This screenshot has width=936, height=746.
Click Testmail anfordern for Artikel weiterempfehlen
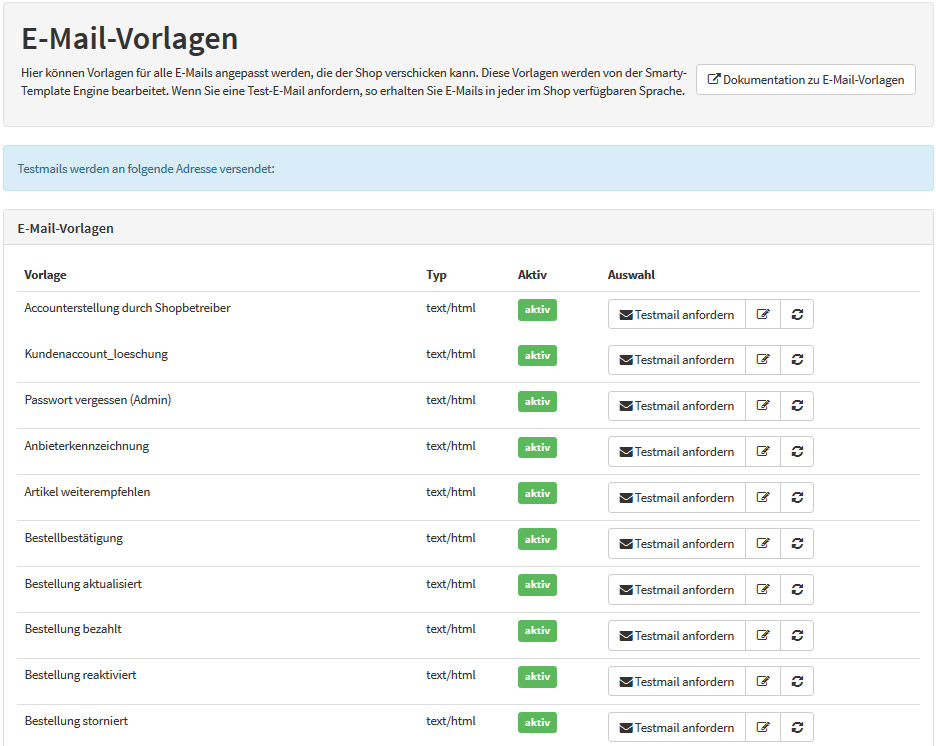[677, 498]
